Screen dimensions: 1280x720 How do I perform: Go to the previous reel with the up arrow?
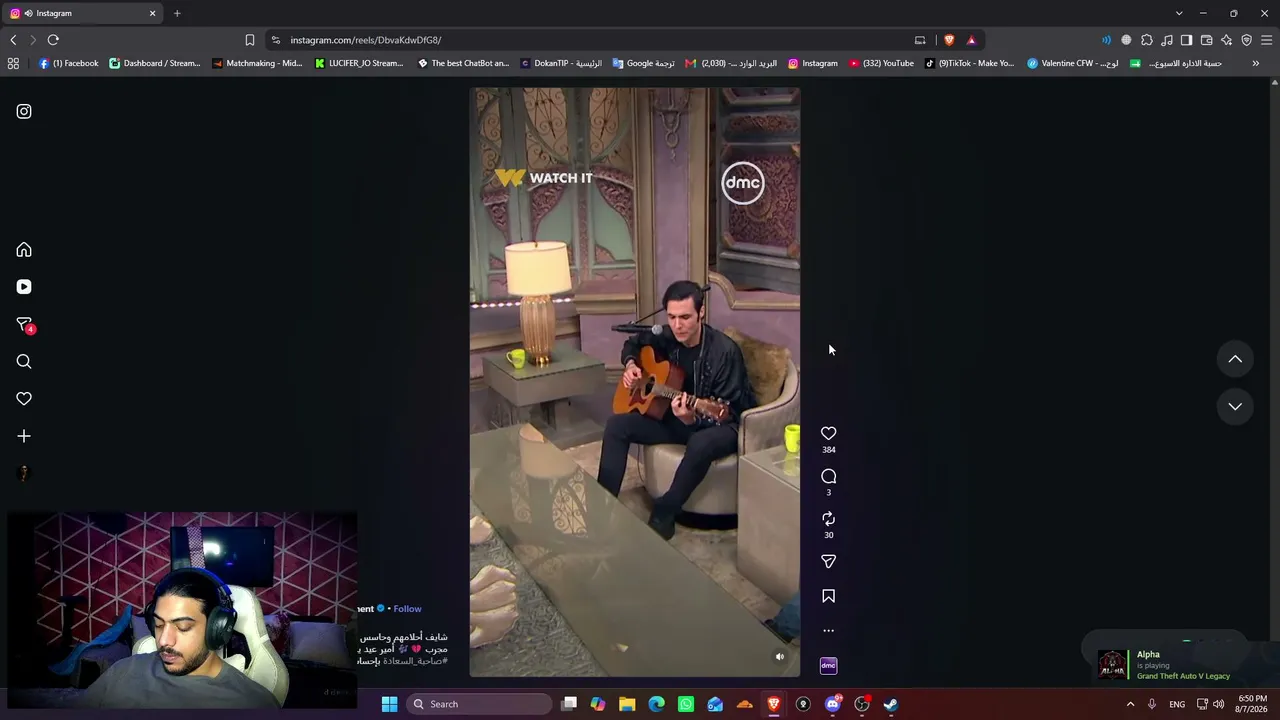1235,359
